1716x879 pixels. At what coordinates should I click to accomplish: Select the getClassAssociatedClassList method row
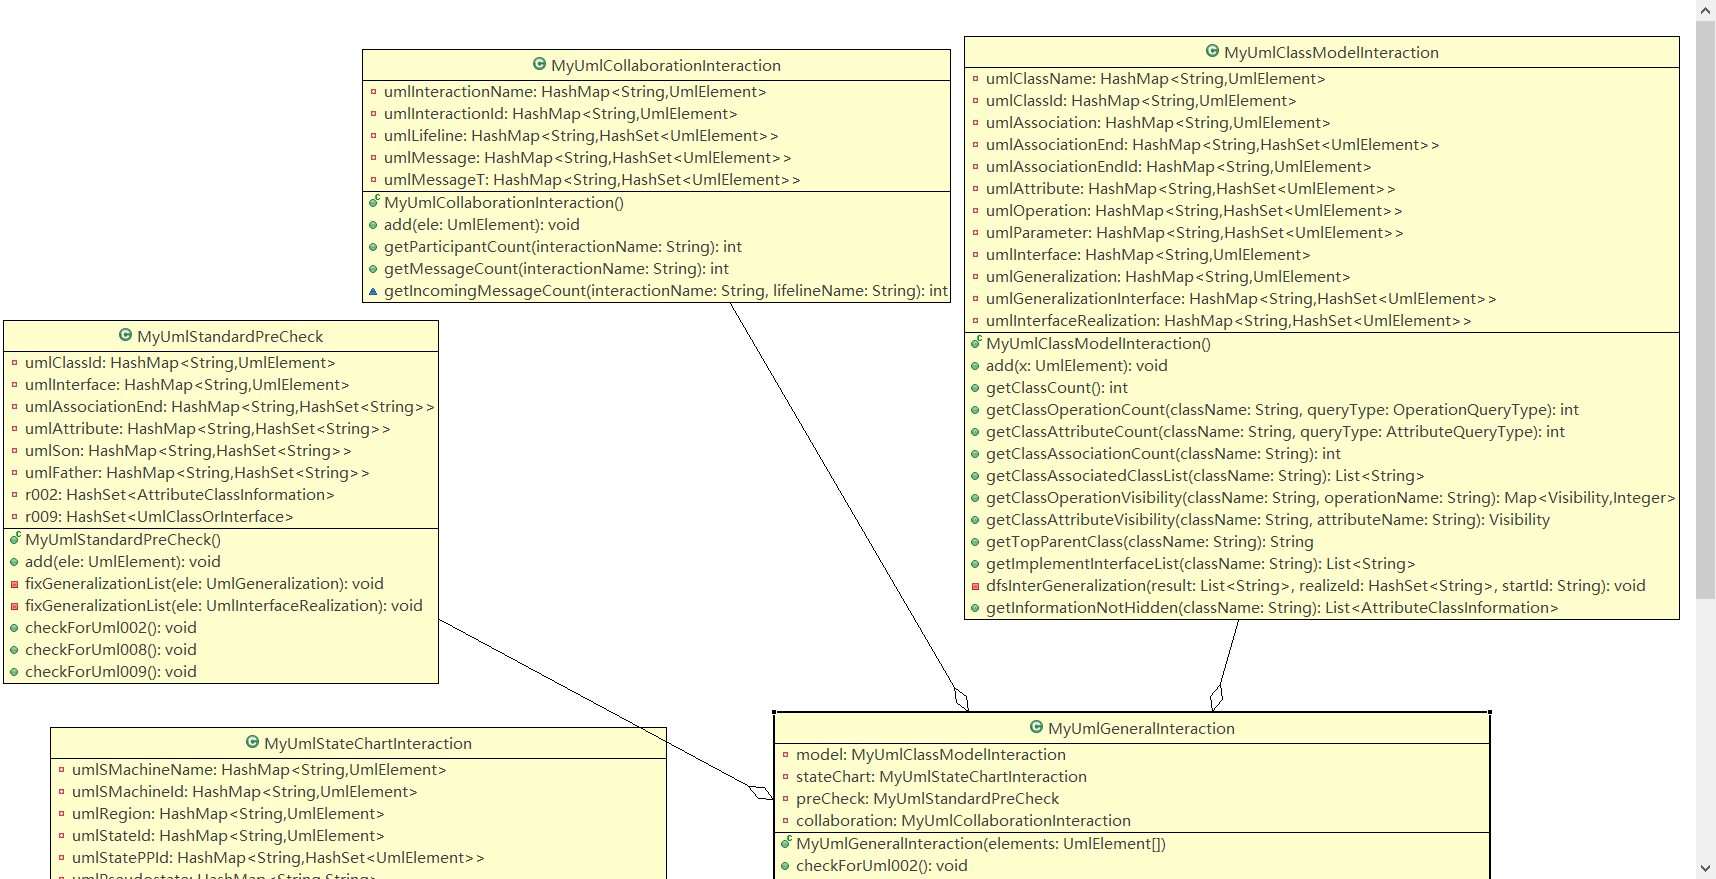coord(1205,476)
